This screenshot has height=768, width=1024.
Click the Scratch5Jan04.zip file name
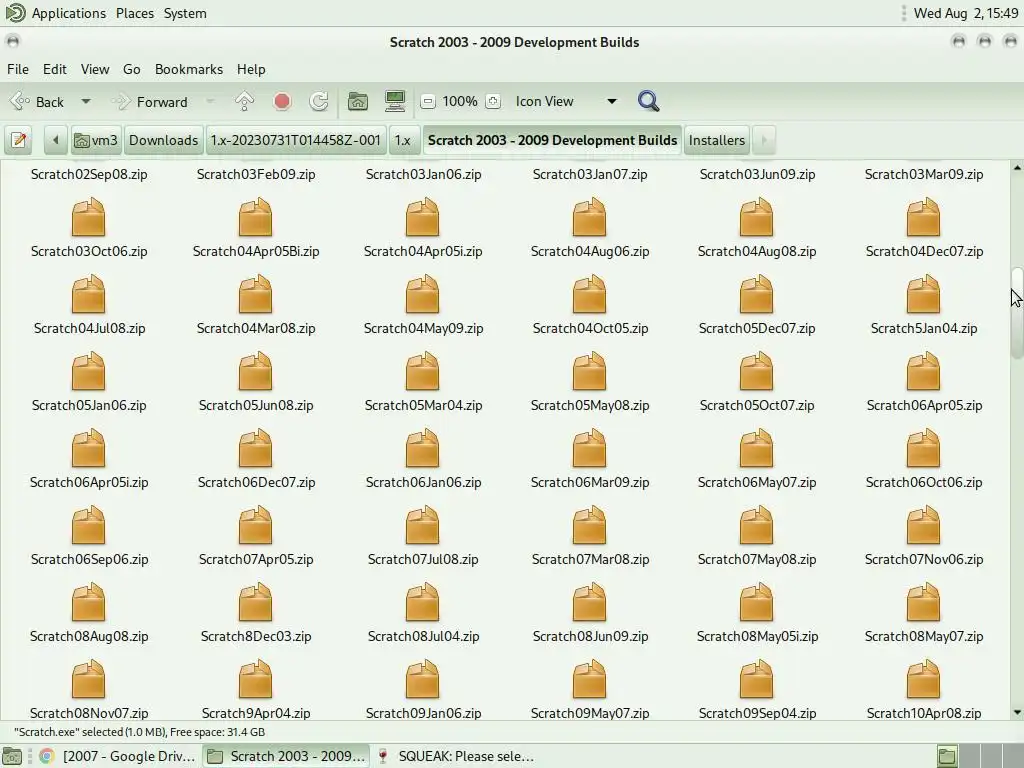point(924,328)
